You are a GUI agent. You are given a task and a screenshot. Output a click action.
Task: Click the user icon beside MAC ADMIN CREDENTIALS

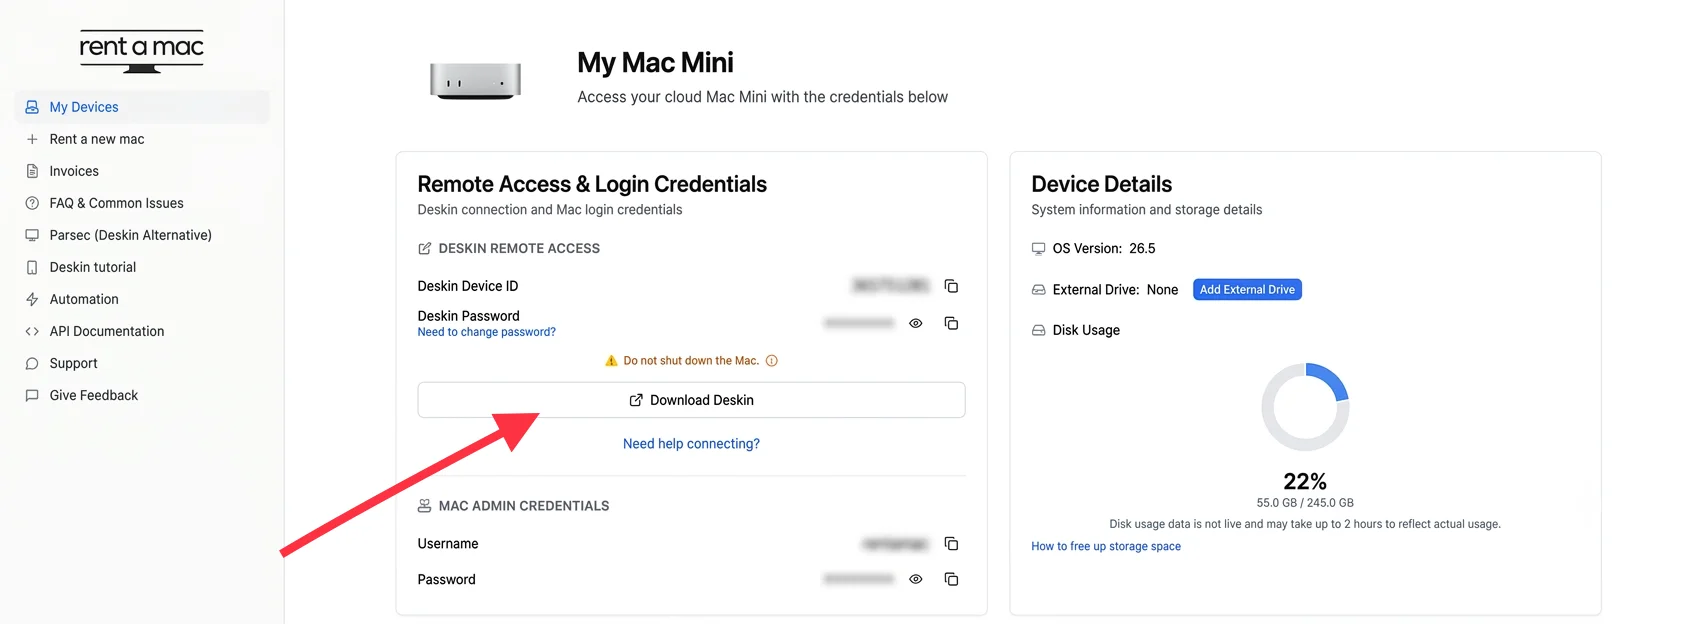(425, 506)
